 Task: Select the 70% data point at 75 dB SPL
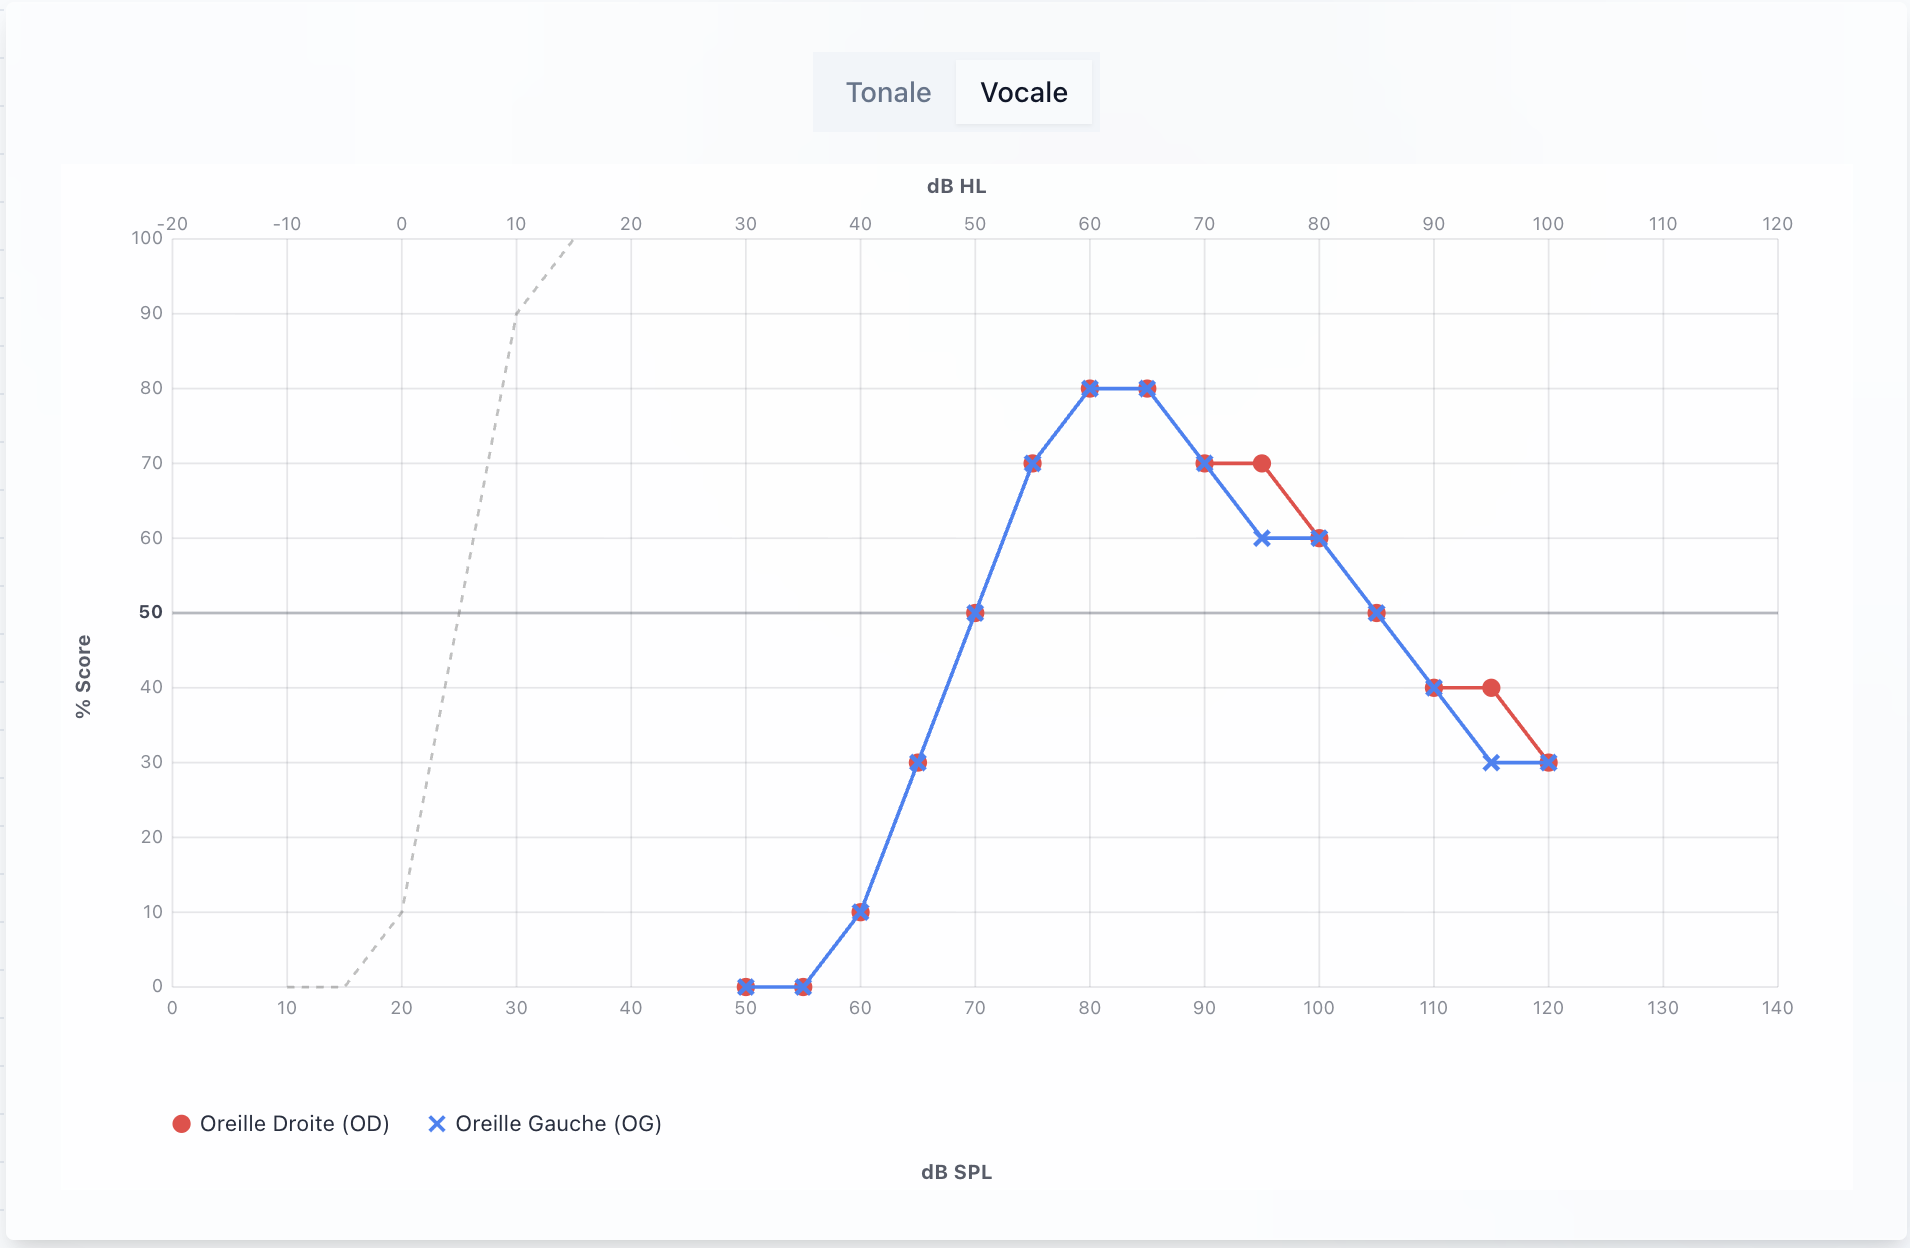[1032, 464]
